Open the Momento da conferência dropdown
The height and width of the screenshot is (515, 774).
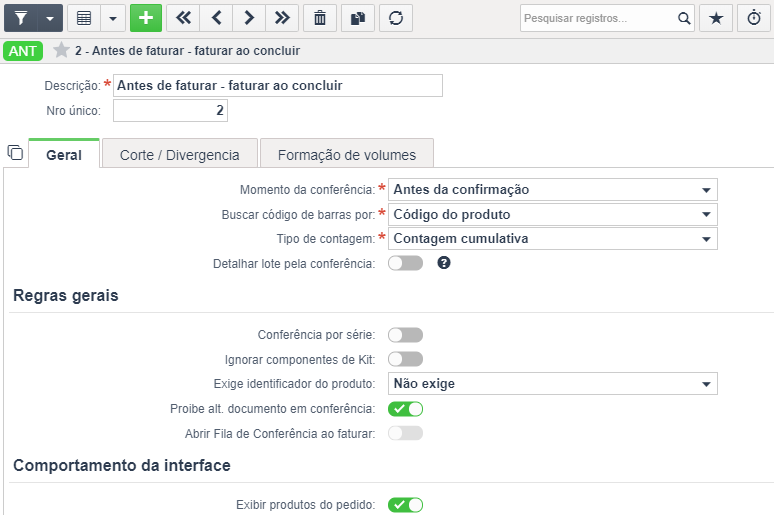tap(552, 190)
